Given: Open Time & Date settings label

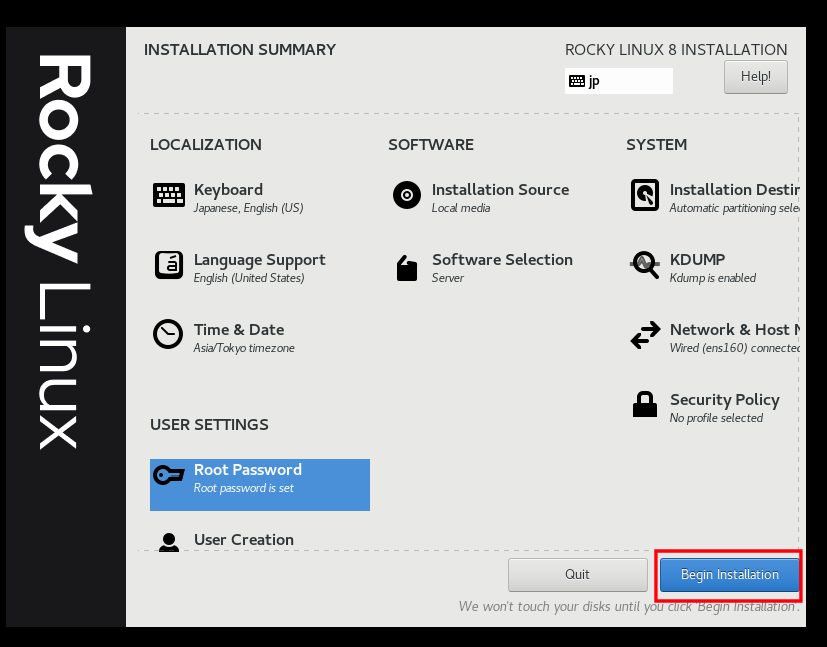Looking at the screenshot, I should (239, 330).
